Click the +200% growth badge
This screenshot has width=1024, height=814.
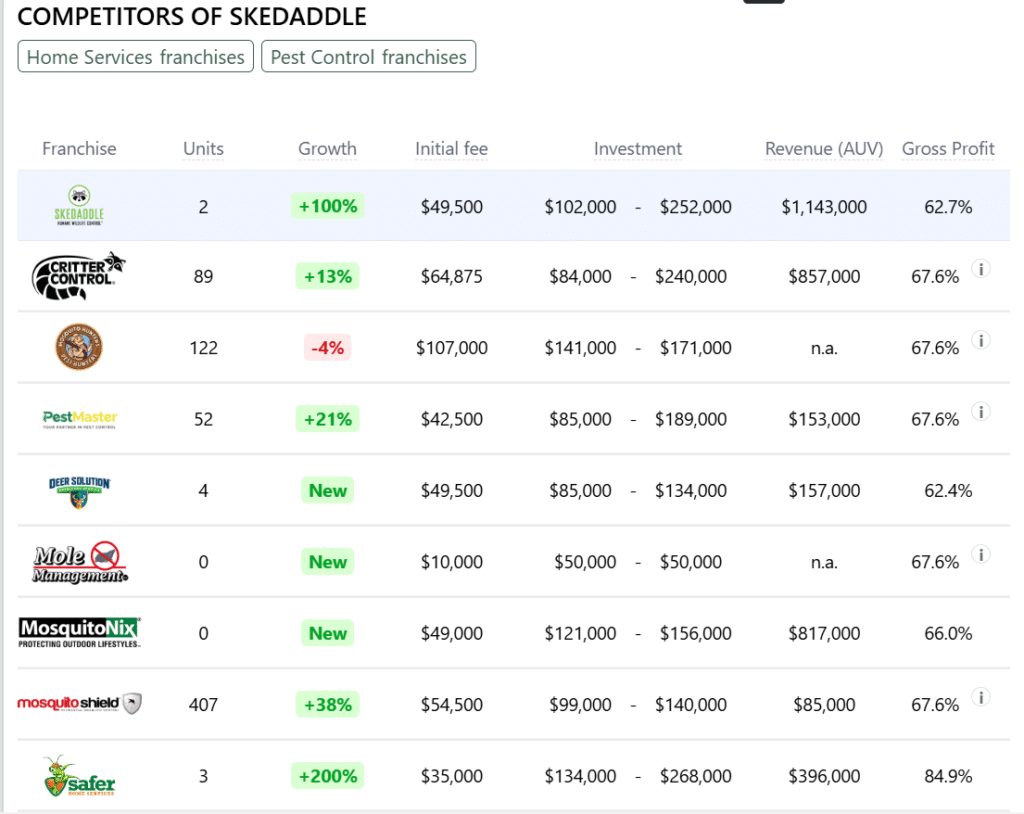(327, 776)
